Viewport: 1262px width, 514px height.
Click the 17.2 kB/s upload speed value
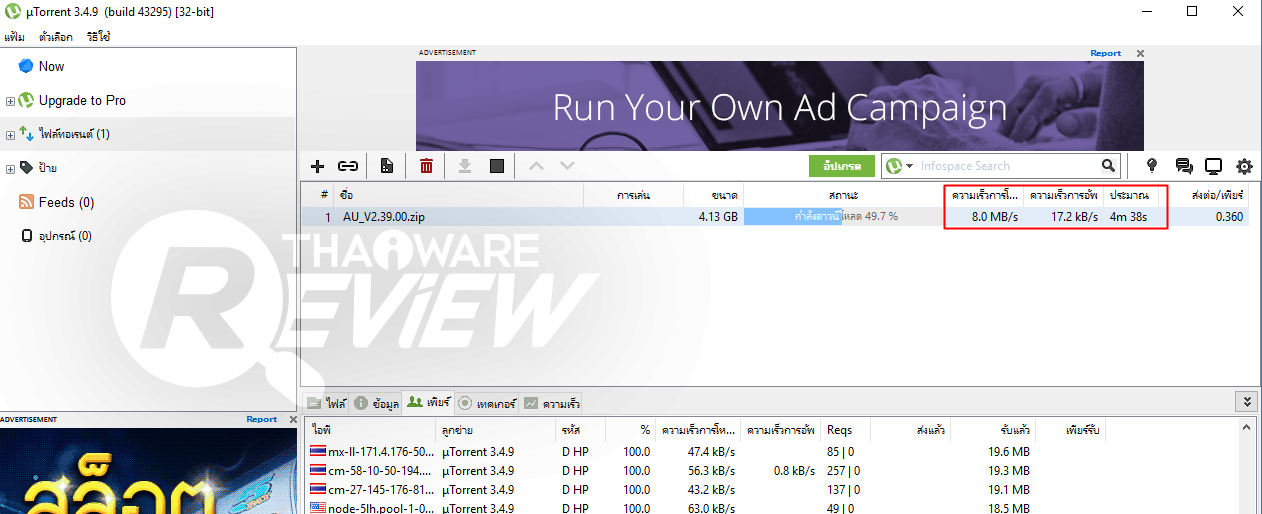pos(1074,216)
